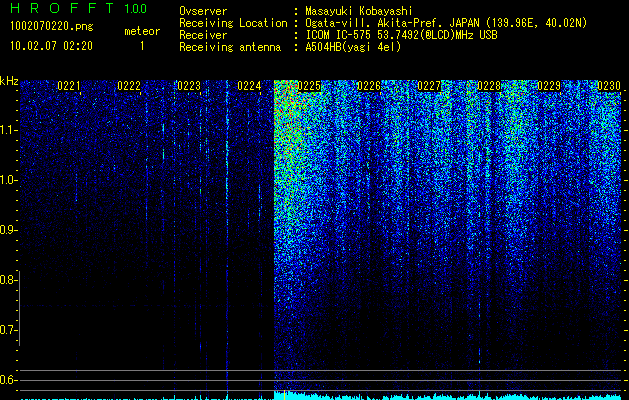Click the 0230 time marker

[609, 86]
